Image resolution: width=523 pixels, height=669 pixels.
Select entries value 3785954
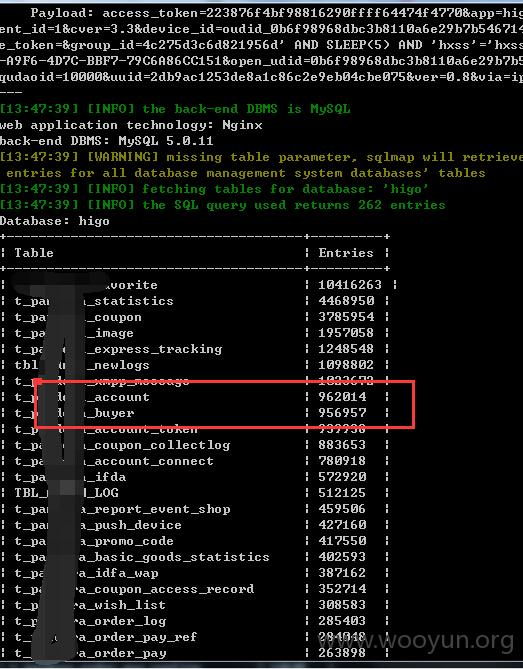click(346, 317)
